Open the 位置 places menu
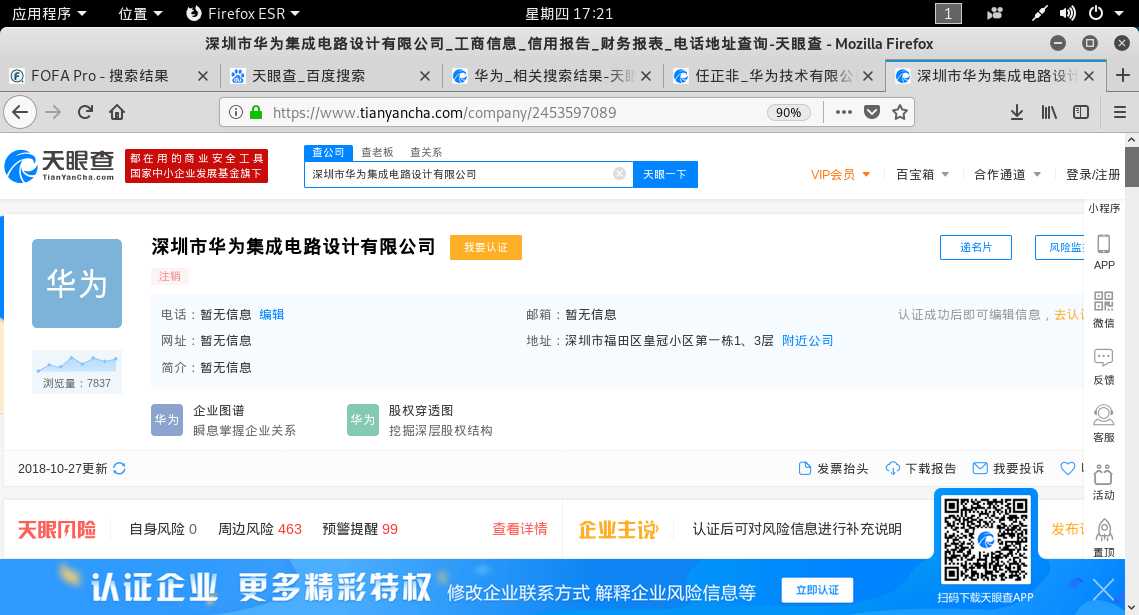The height and width of the screenshot is (615, 1139). [x=140, y=13]
